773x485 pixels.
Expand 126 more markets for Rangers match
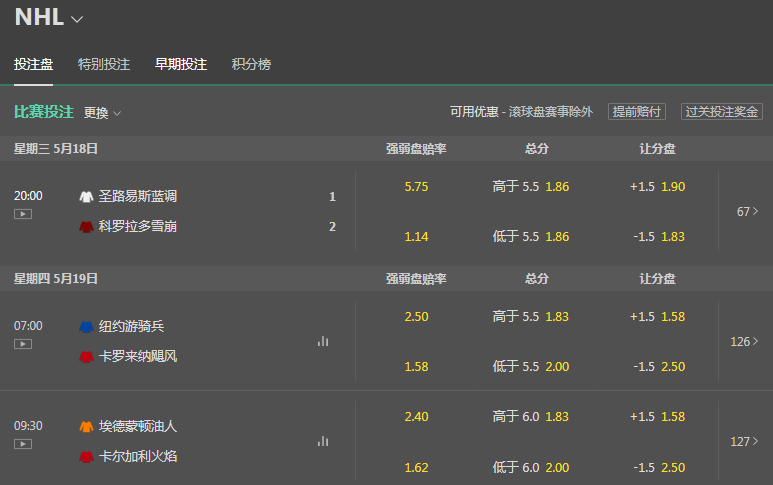[745, 341]
